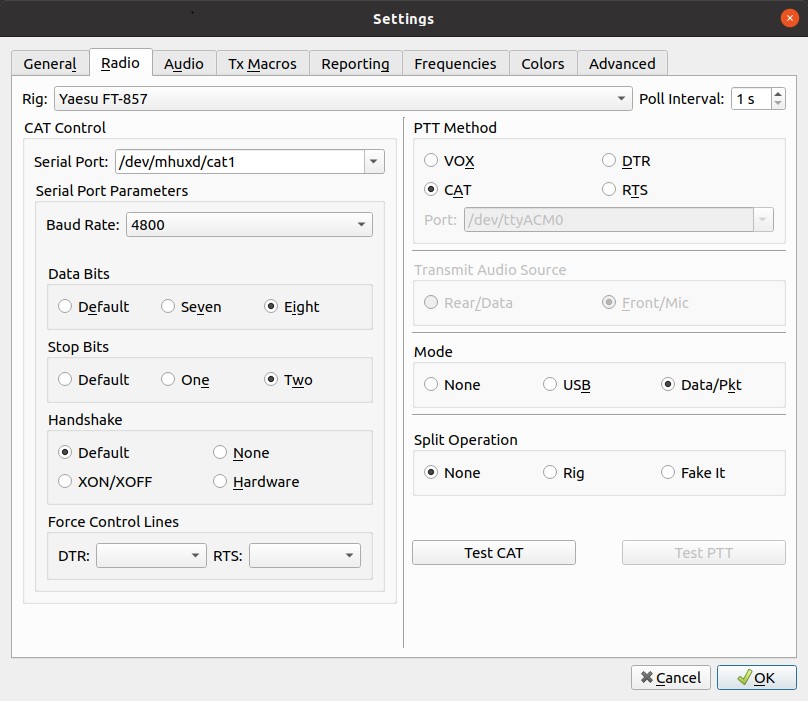Close the Settings dialog window
Viewport: 808px width, 701px height.
point(789,18)
